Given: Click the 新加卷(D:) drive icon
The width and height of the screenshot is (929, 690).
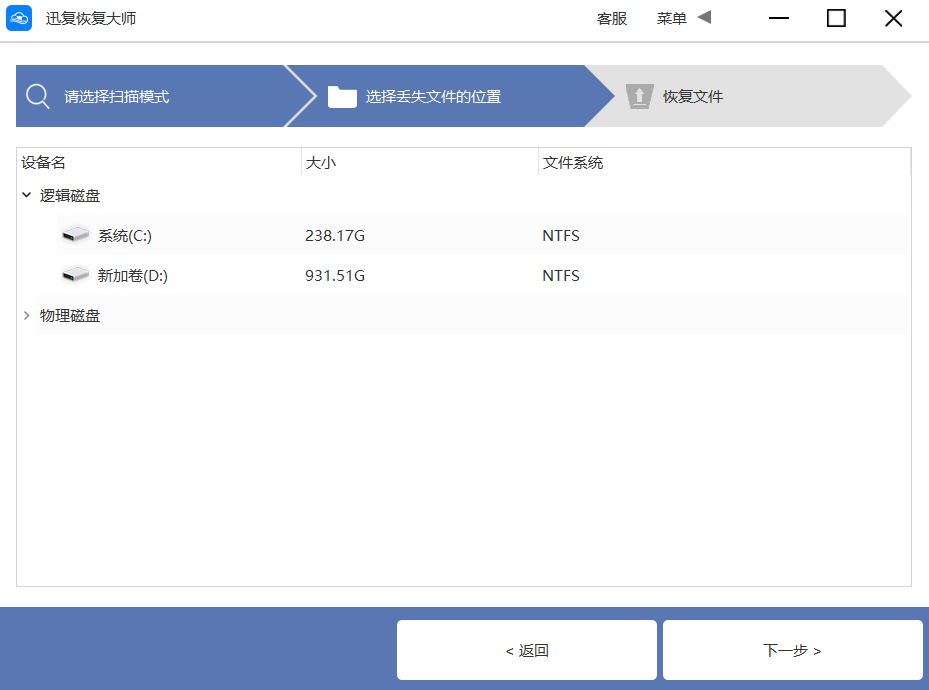Looking at the screenshot, I should (x=75, y=276).
